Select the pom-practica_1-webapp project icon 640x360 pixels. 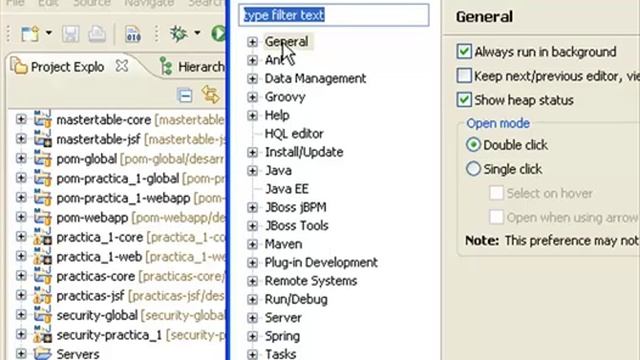(42, 198)
